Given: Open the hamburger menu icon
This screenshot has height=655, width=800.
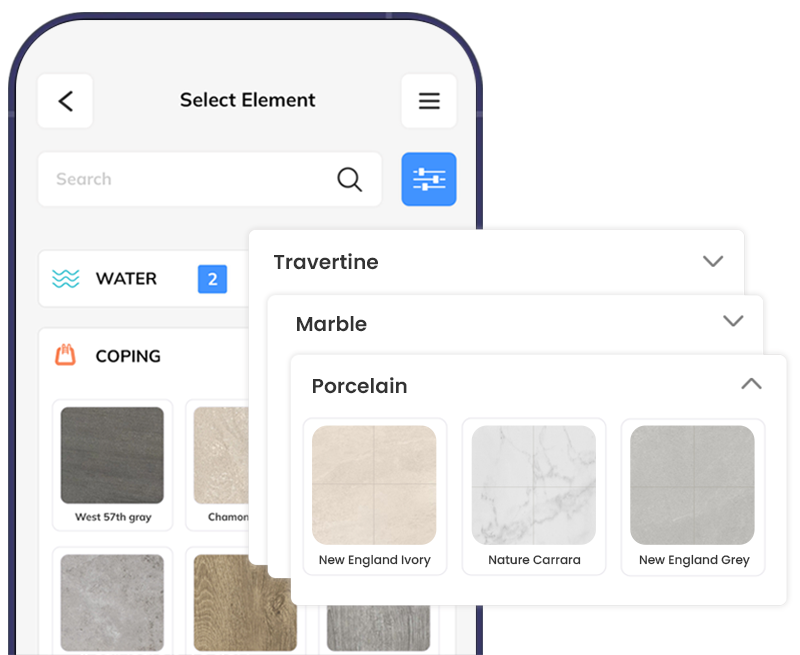Looking at the screenshot, I should point(429,100).
